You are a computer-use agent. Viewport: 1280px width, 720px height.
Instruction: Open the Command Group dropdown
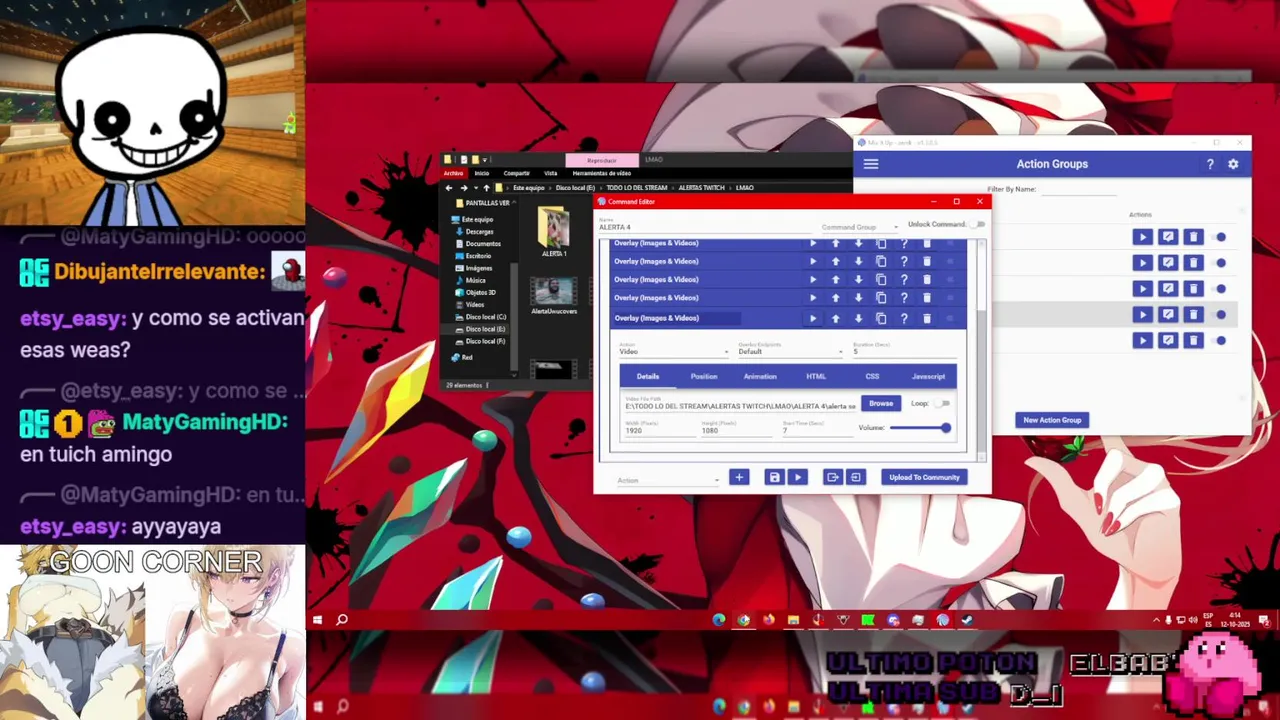859,227
